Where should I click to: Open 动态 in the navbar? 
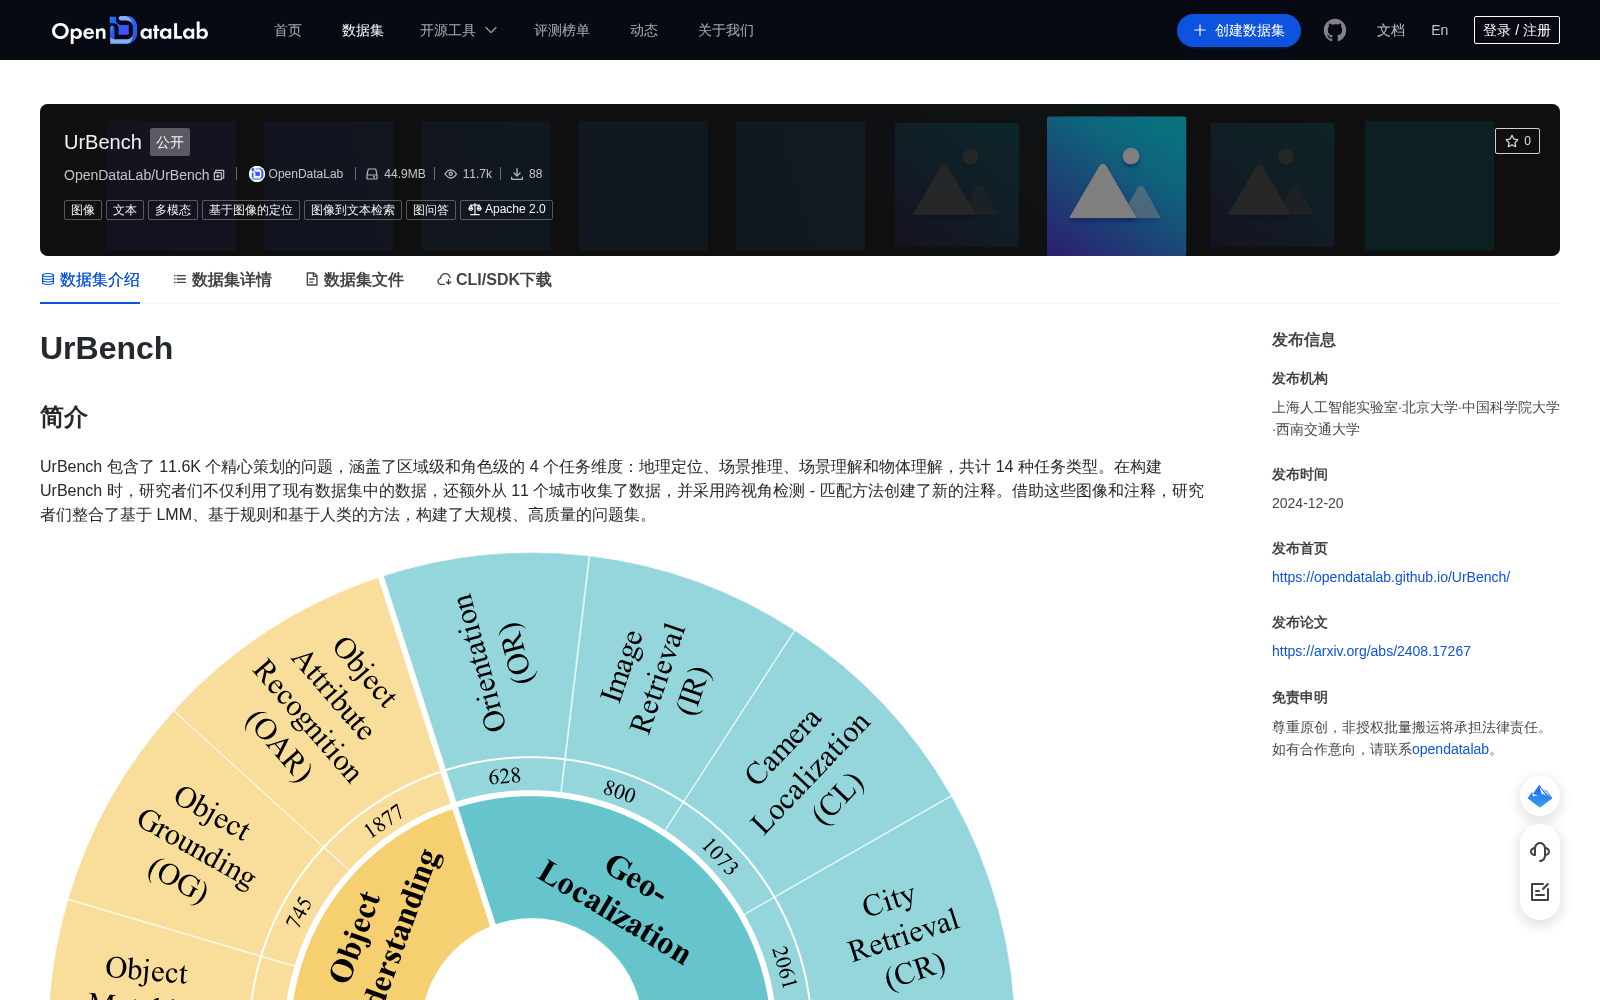point(644,30)
